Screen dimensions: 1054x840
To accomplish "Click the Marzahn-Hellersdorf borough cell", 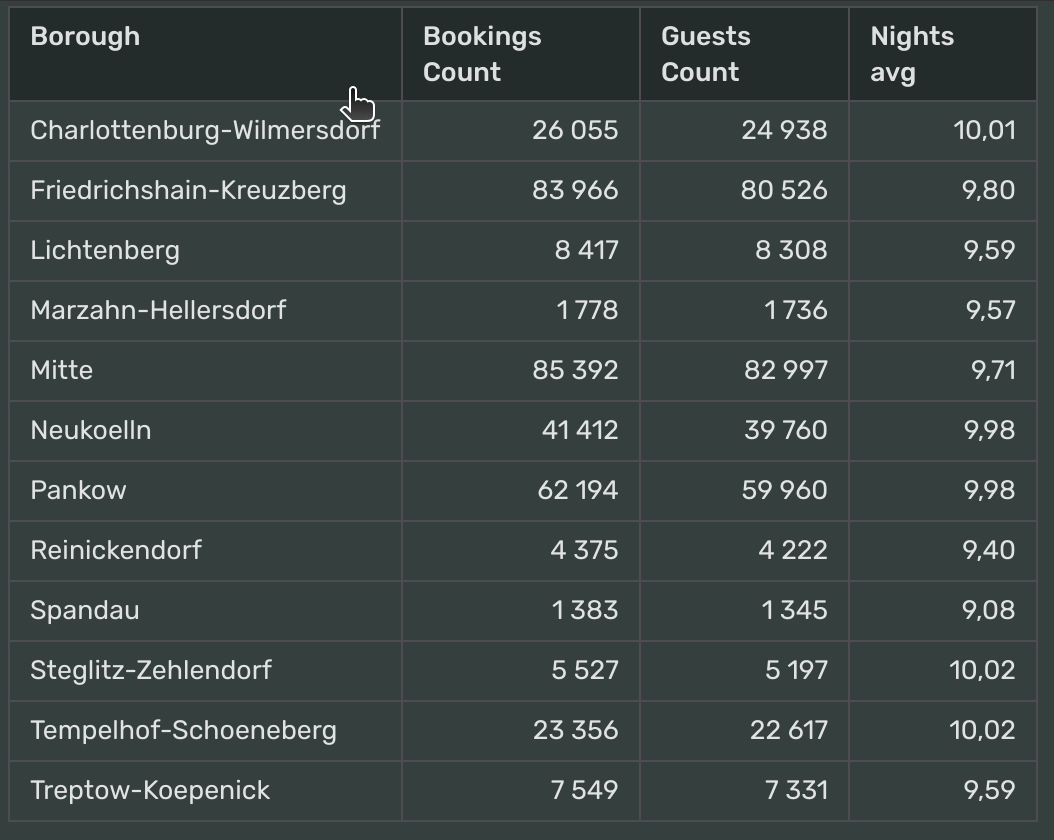I will point(205,310).
